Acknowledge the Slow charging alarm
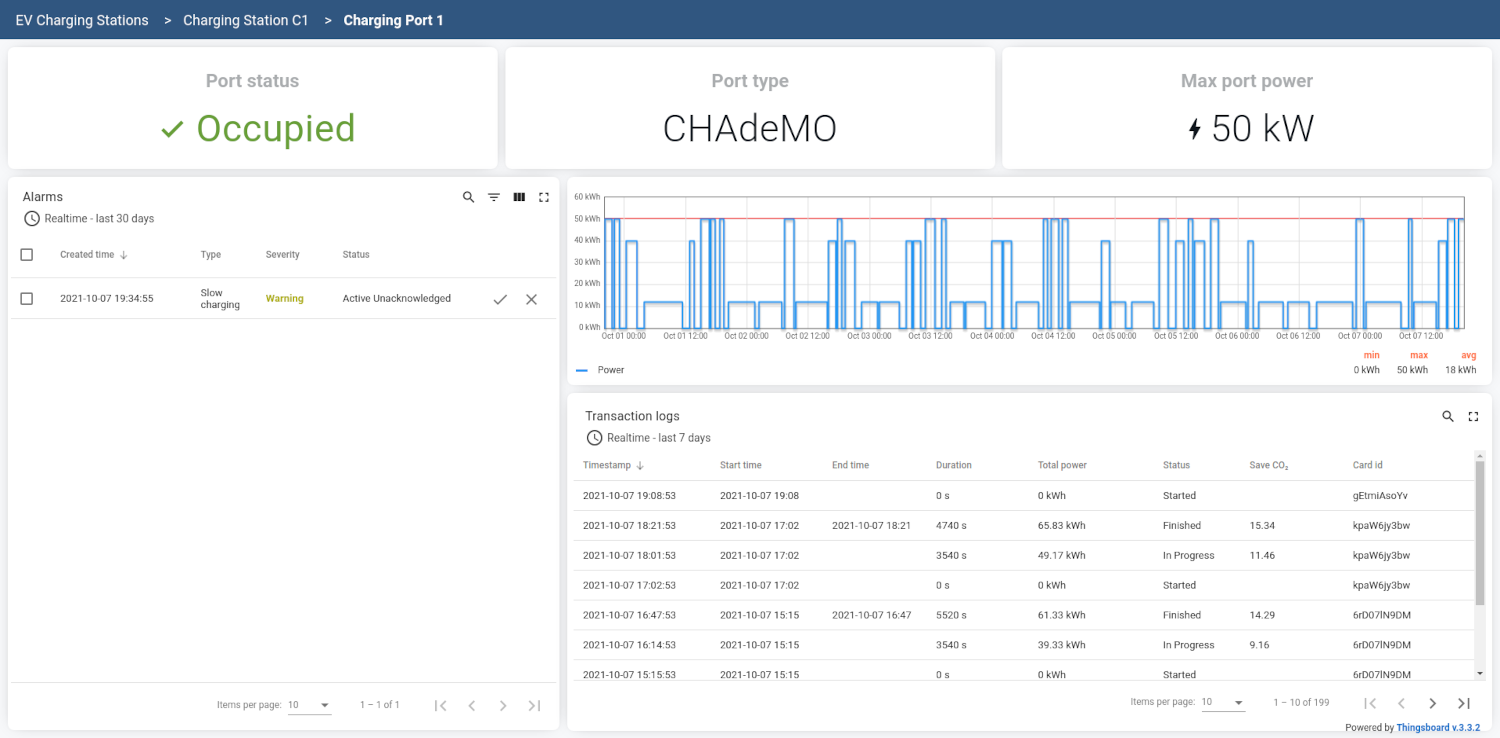Screen dimensions: 1500x738 point(500,299)
